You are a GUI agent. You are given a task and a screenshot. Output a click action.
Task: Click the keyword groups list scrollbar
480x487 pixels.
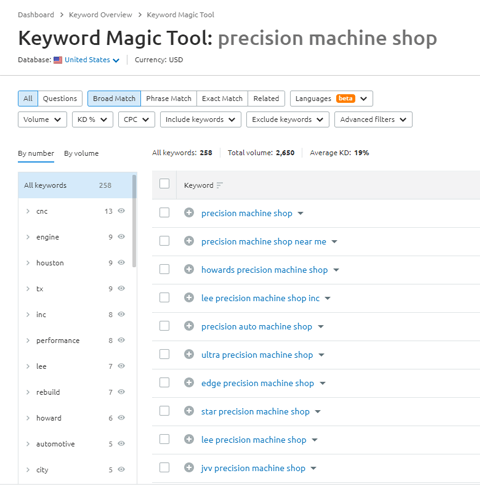(x=134, y=221)
